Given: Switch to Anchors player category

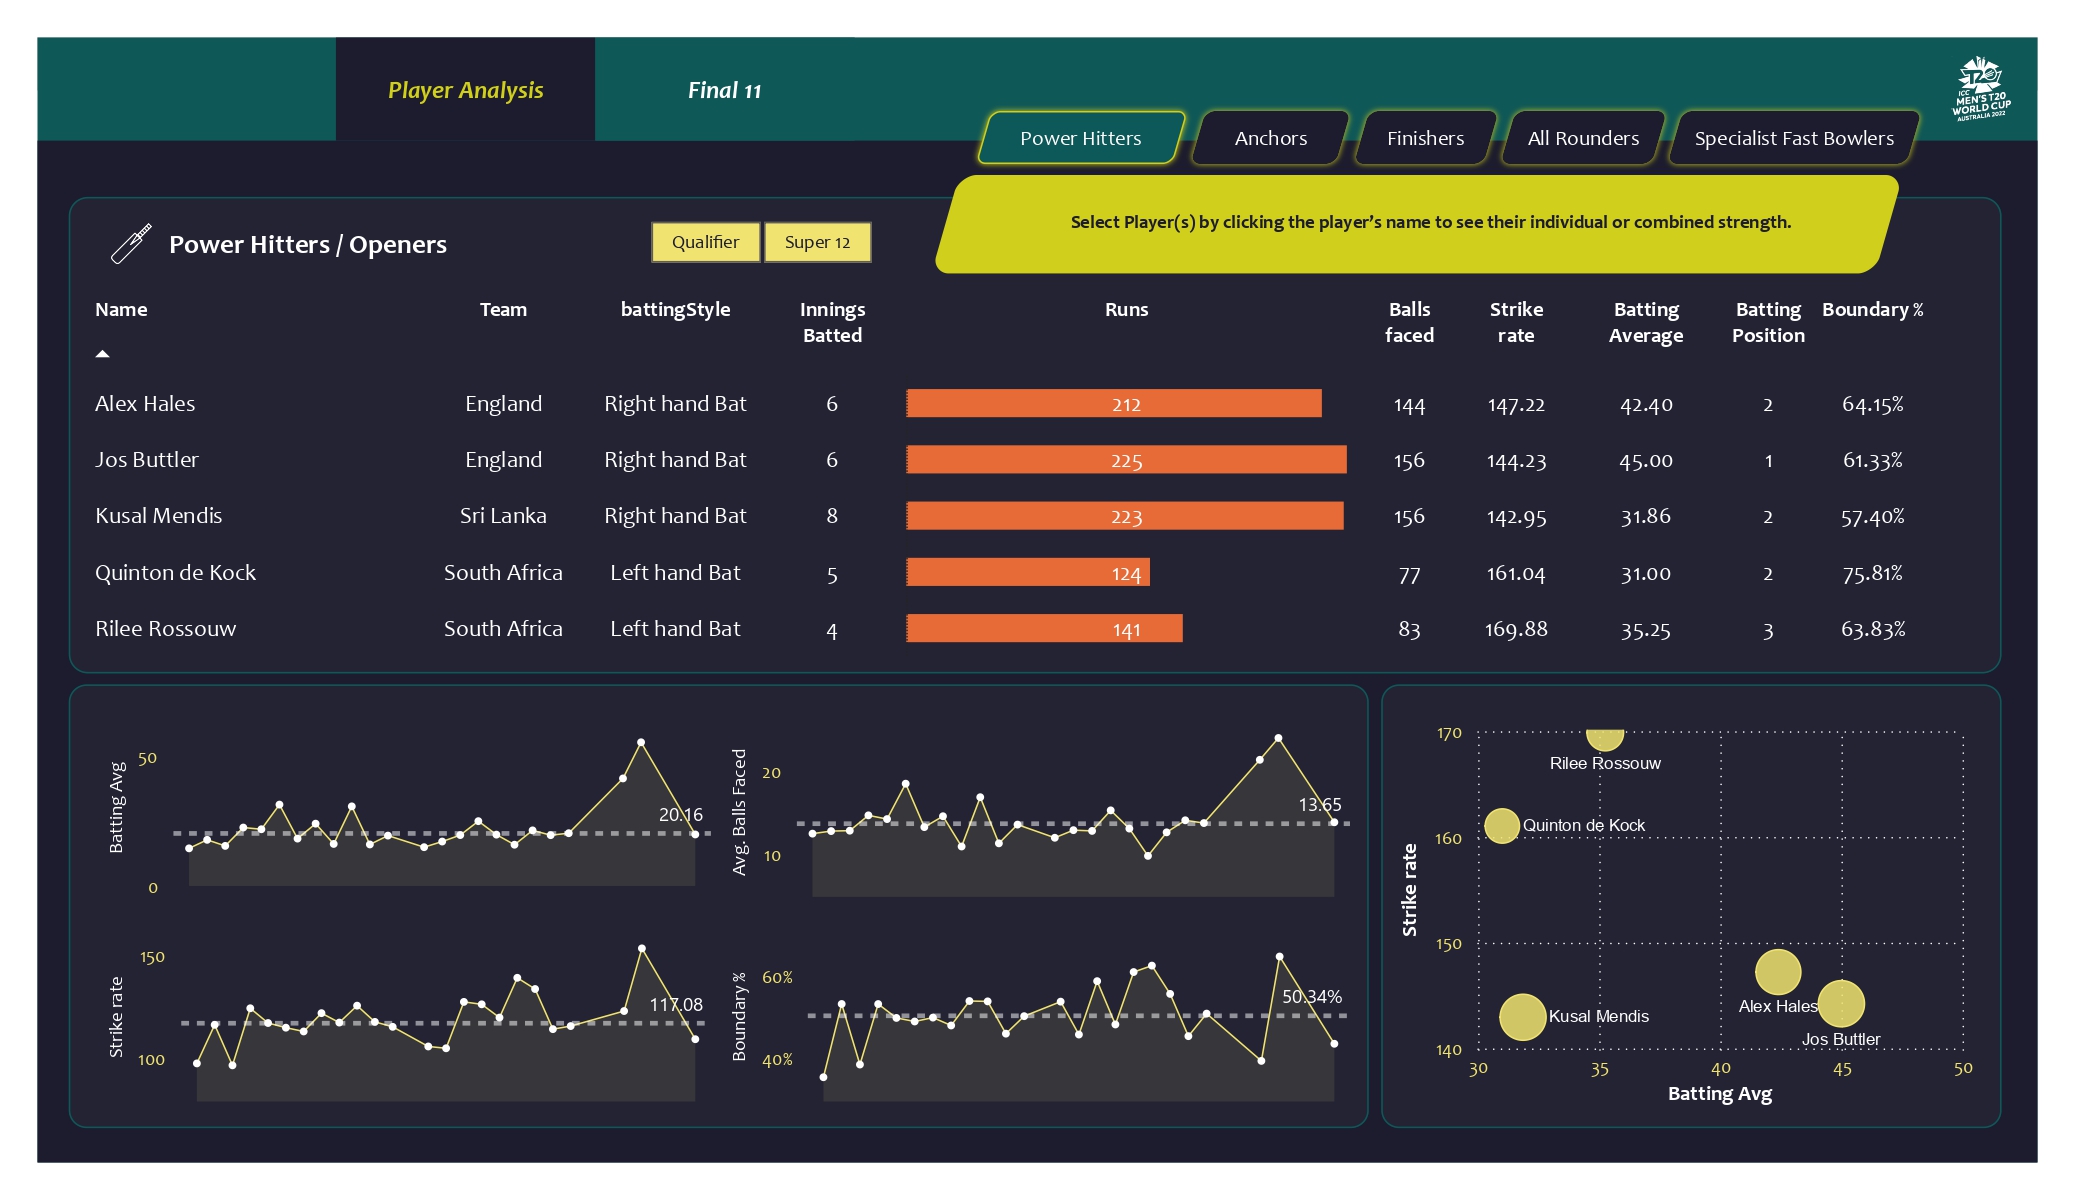Looking at the screenshot, I should [1270, 138].
